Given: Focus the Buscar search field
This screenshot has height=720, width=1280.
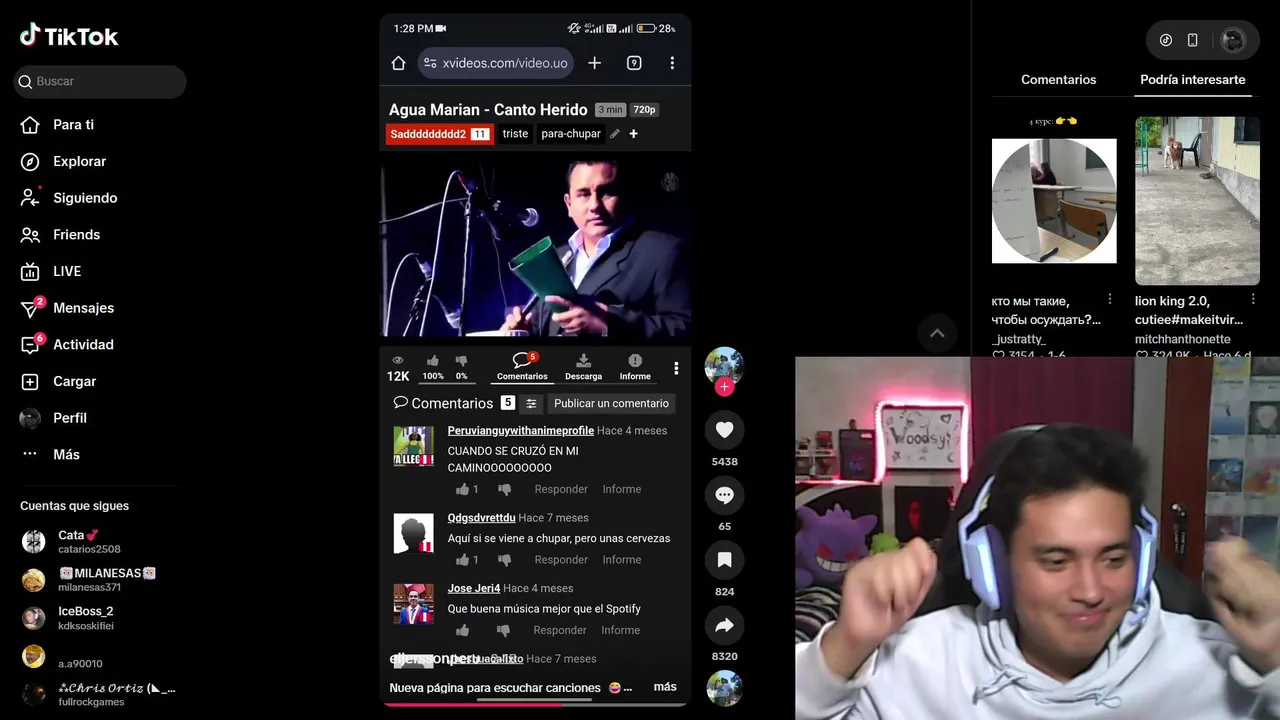Looking at the screenshot, I should [x=100, y=81].
